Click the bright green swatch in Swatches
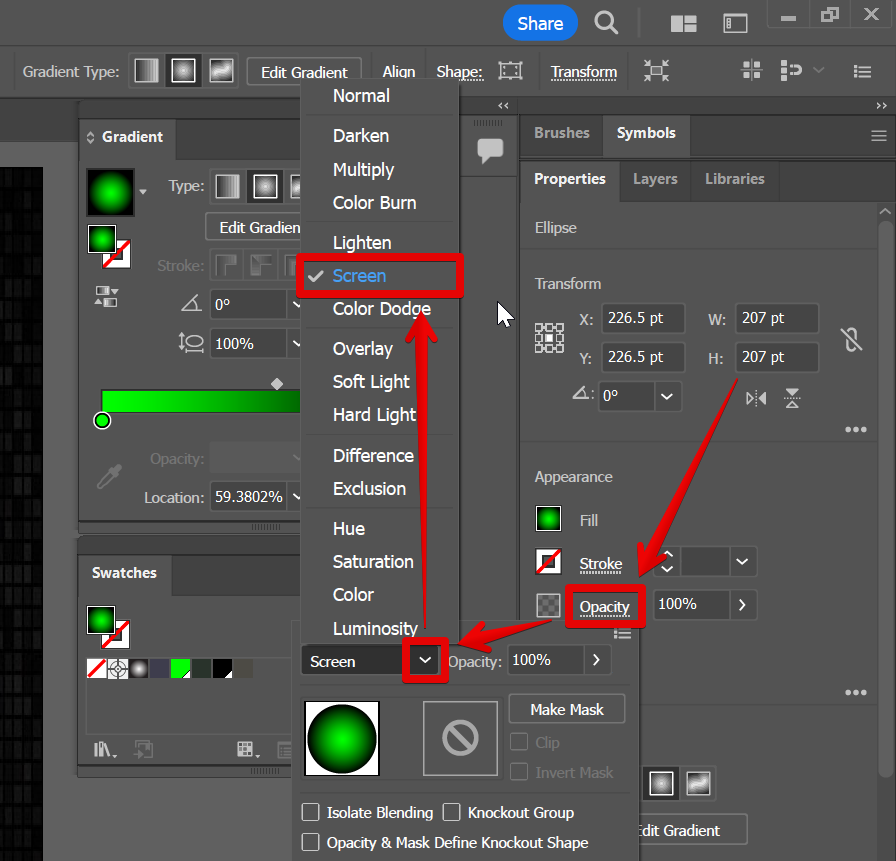The height and width of the screenshot is (861, 896). (x=181, y=668)
